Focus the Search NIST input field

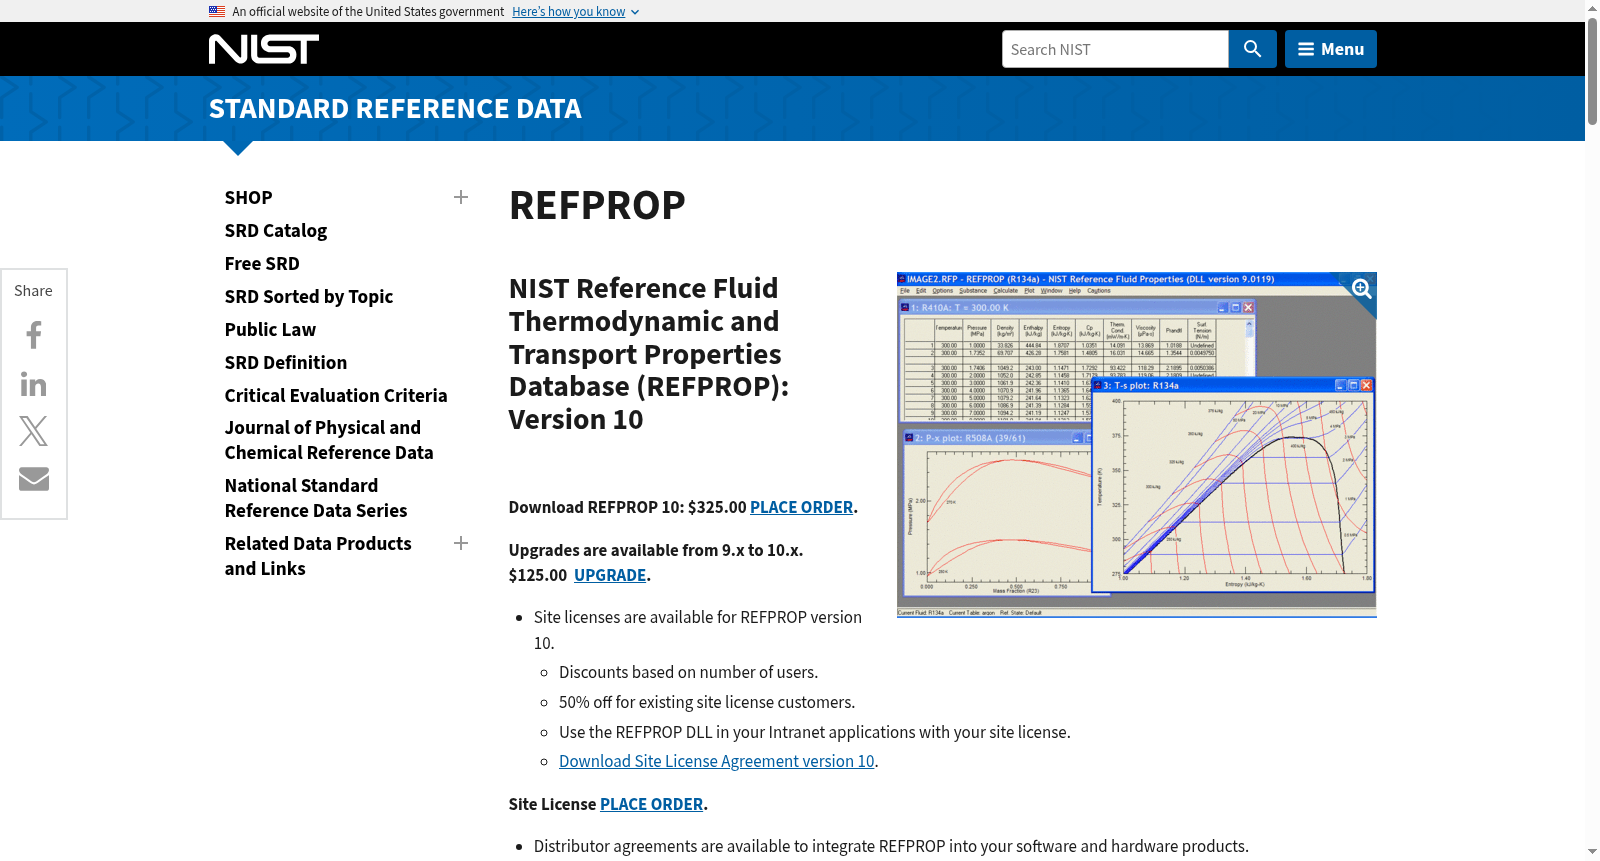(1115, 49)
